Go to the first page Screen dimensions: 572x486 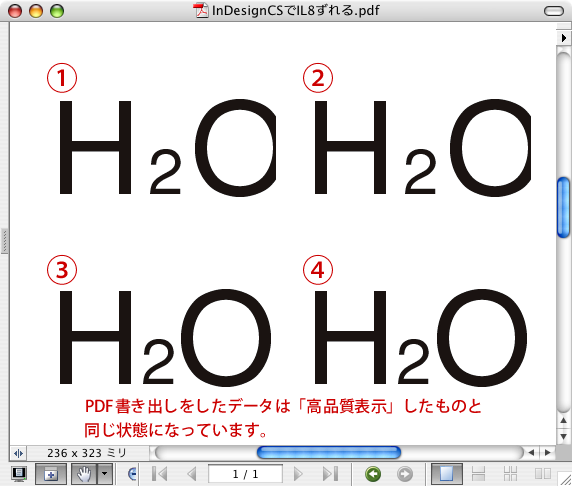click(x=159, y=474)
